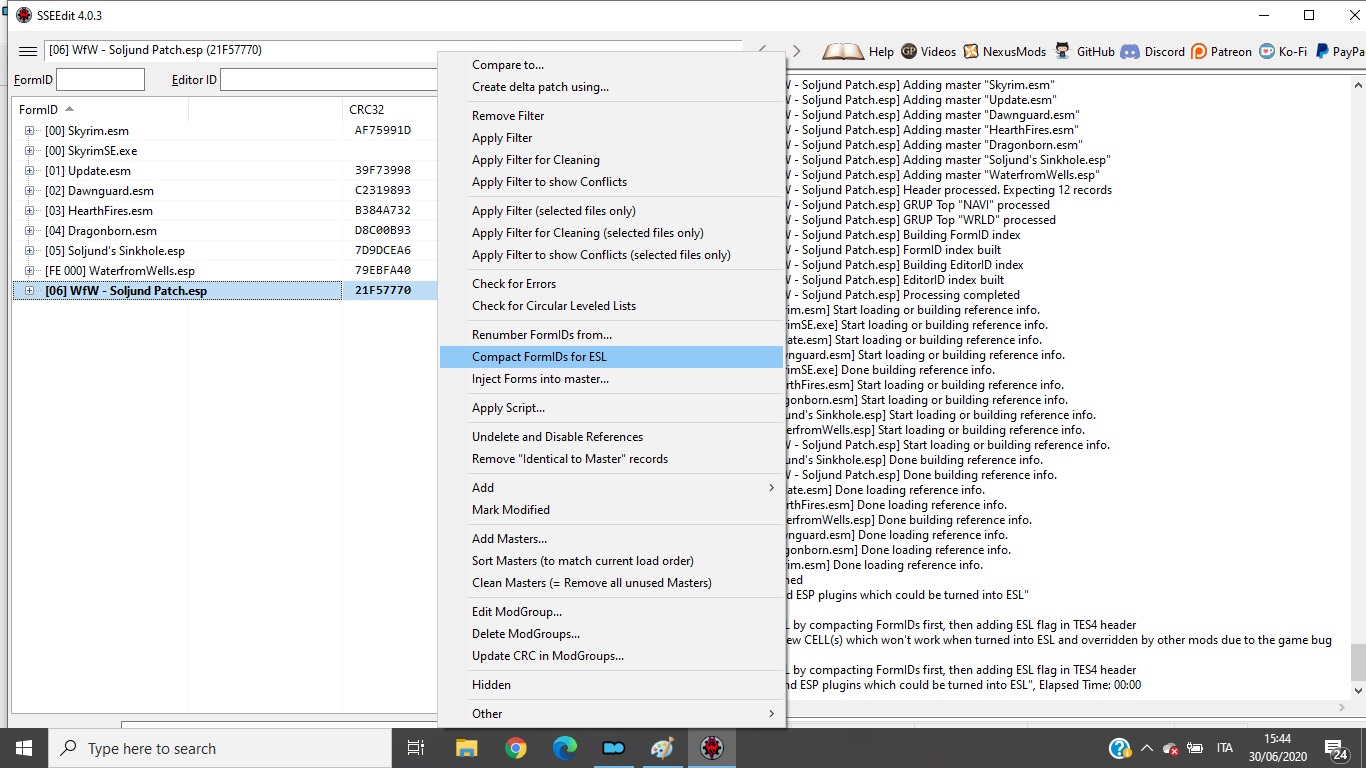Open the NexusMods toolbar icon

[973, 51]
